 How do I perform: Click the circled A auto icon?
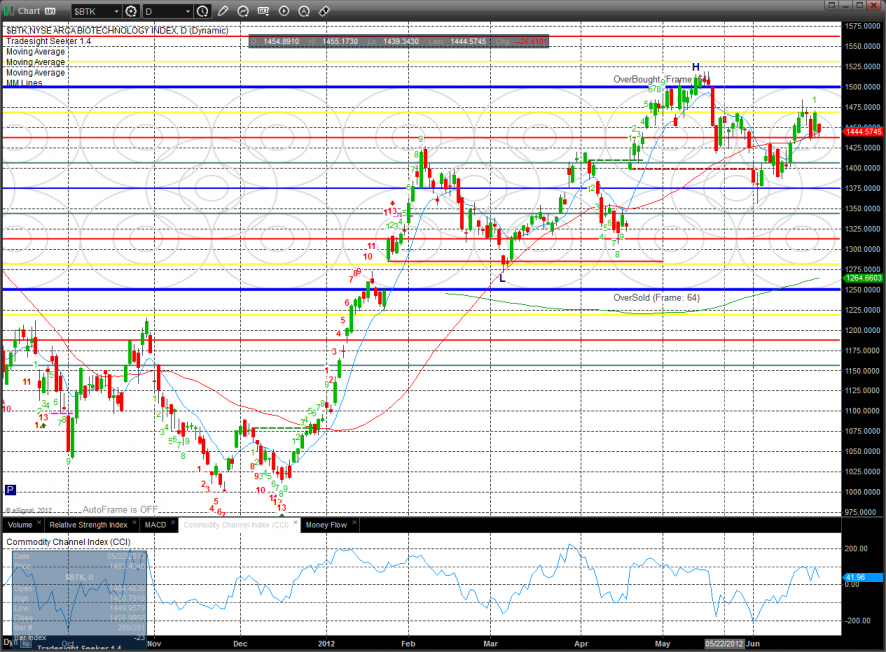tap(304, 11)
